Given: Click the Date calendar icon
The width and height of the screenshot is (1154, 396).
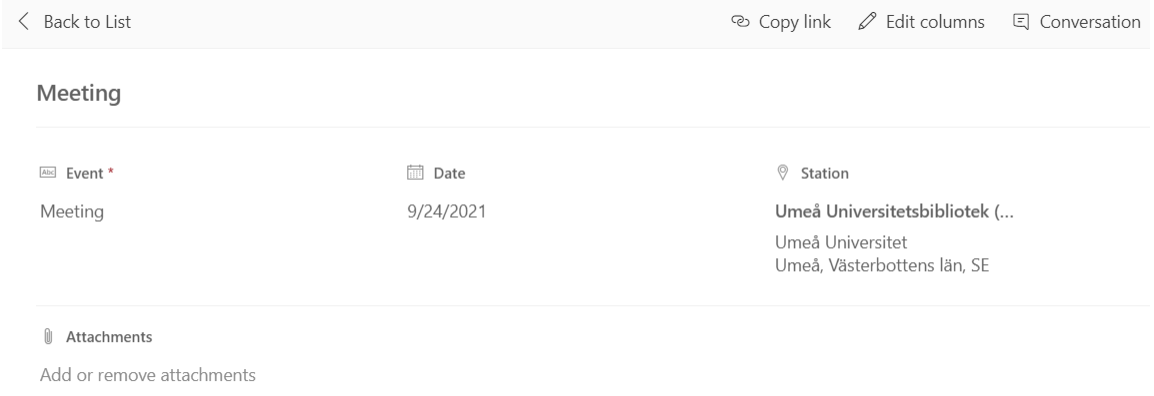Looking at the screenshot, I should pyautogui.click(x=416, y=173).
